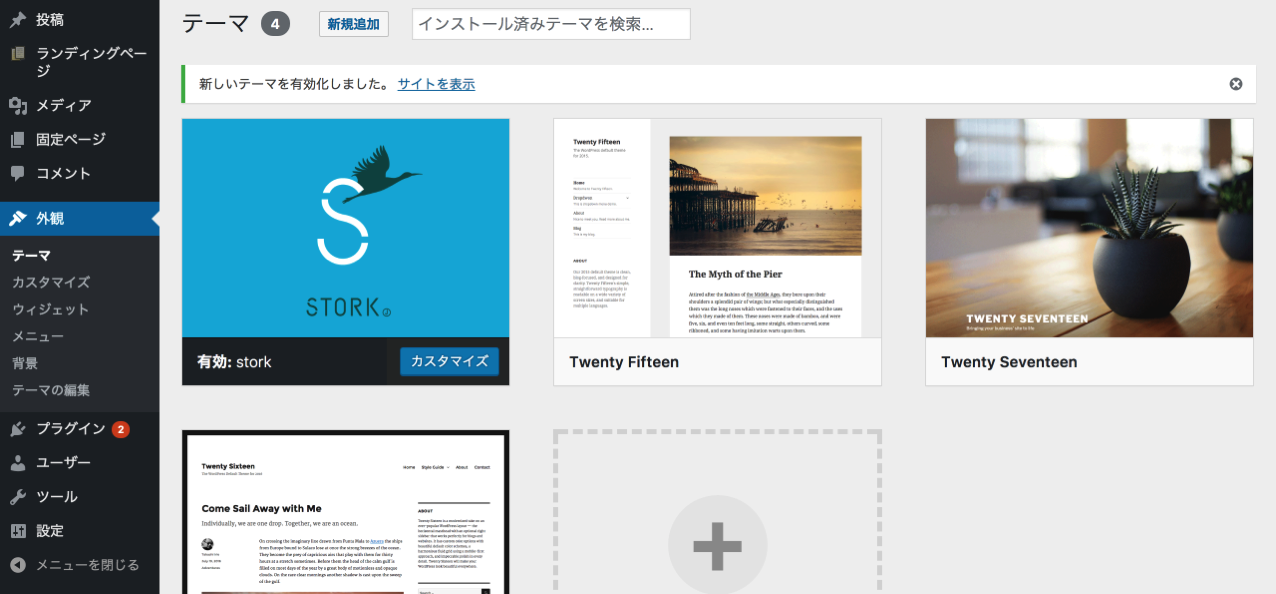Click the 有効: stork label
Viewport: 1276px width, 594px height.
point(234,362)
